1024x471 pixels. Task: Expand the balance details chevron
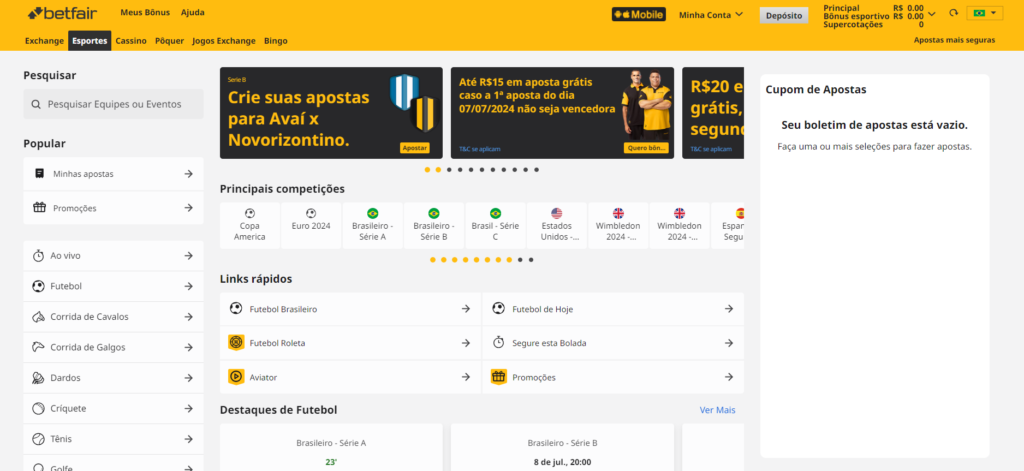(x=932, y=13)
